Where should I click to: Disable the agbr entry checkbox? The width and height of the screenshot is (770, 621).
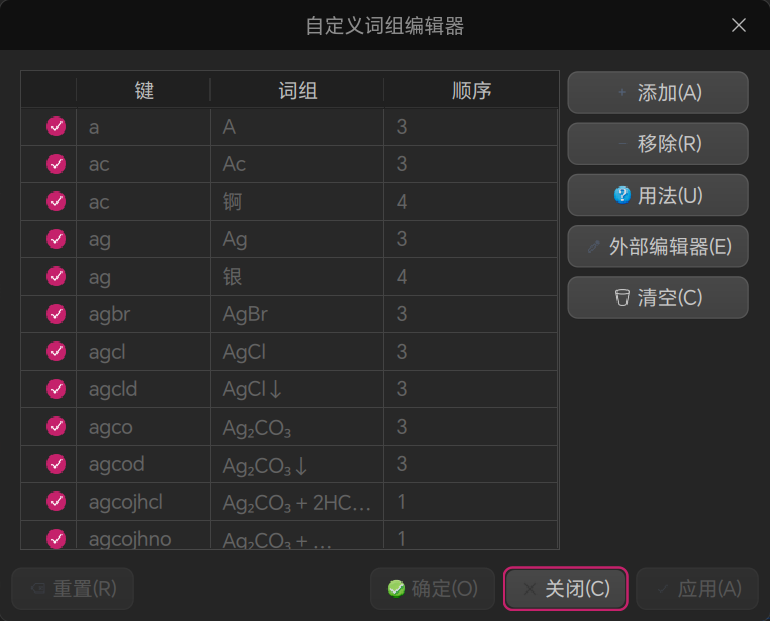pos(56,314)
